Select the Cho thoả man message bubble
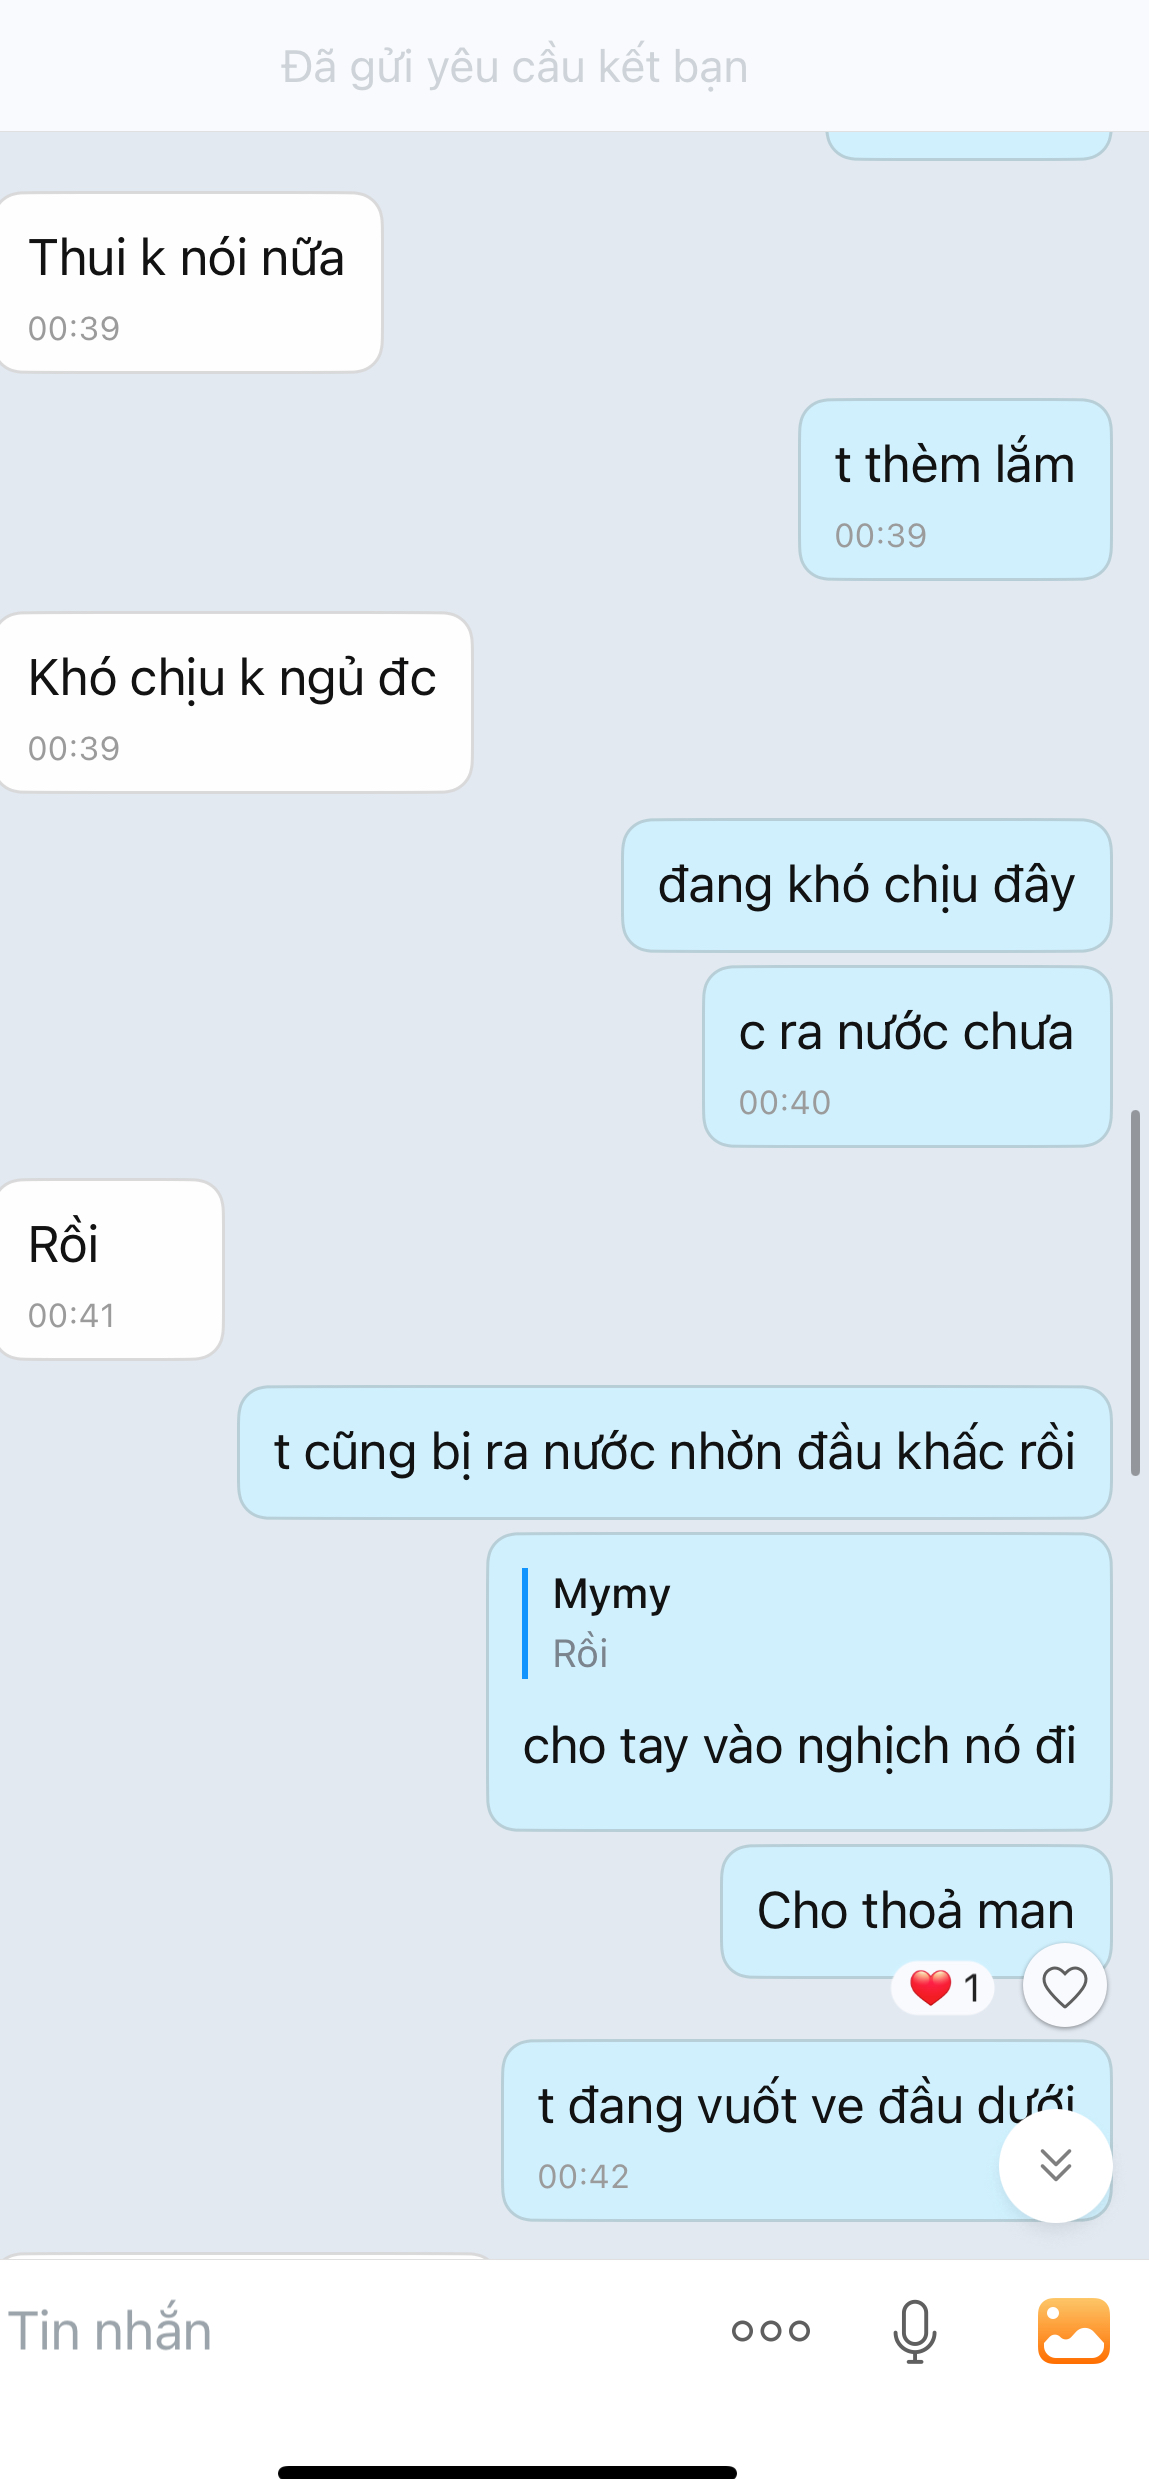 click(915, 1911)
